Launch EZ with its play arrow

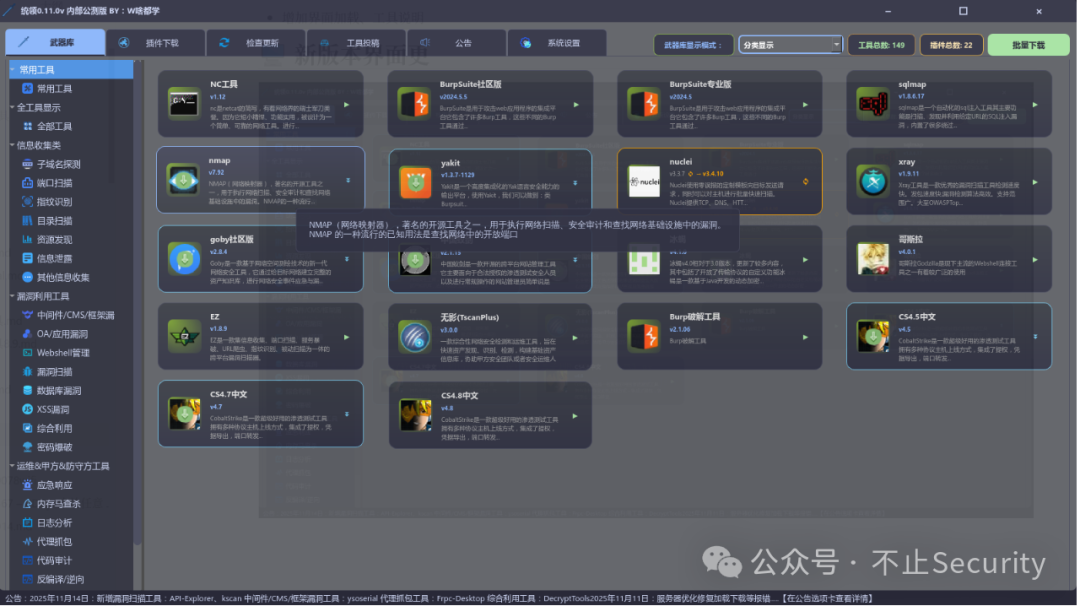[x=346, y=337]
